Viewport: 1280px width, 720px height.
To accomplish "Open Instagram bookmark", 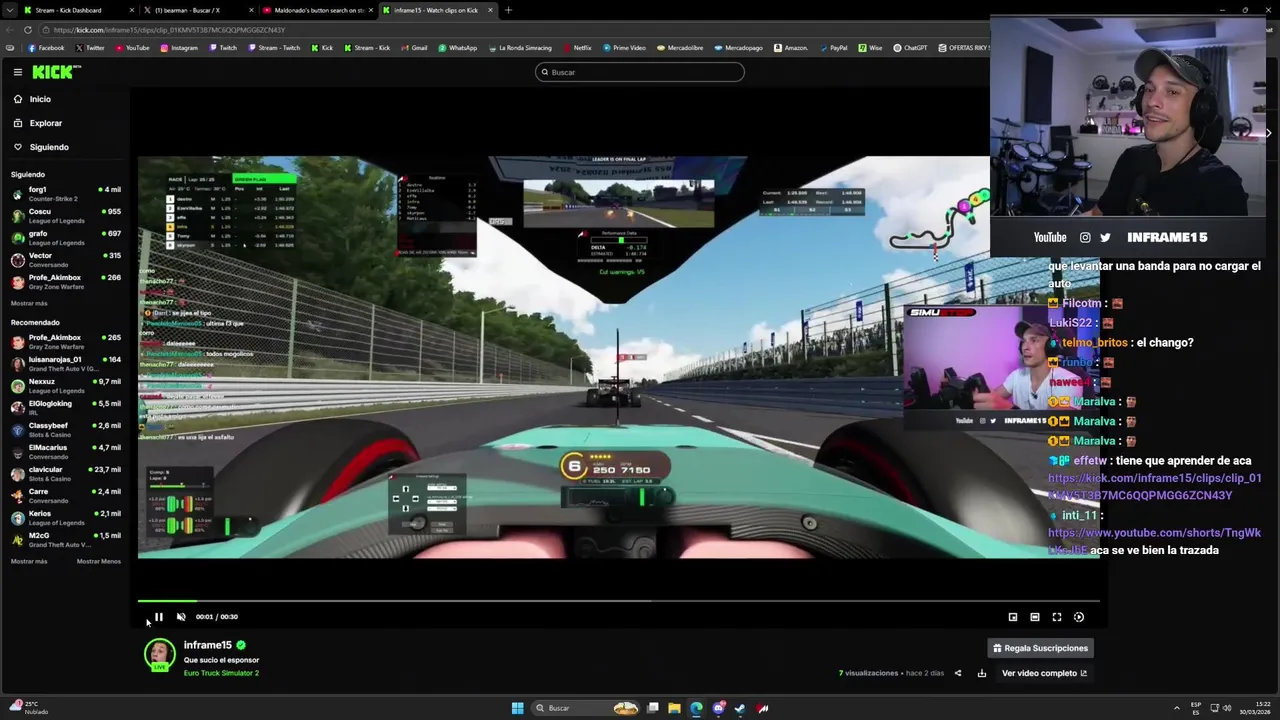I will point(178,48).
